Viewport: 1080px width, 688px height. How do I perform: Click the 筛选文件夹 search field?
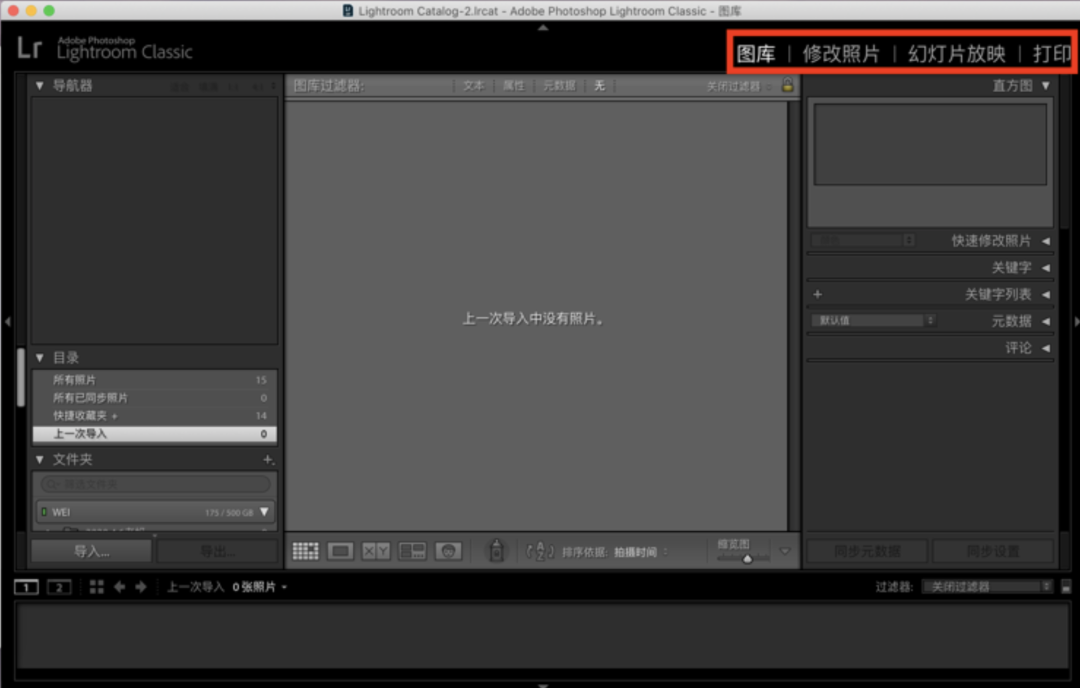click(155, 484)
